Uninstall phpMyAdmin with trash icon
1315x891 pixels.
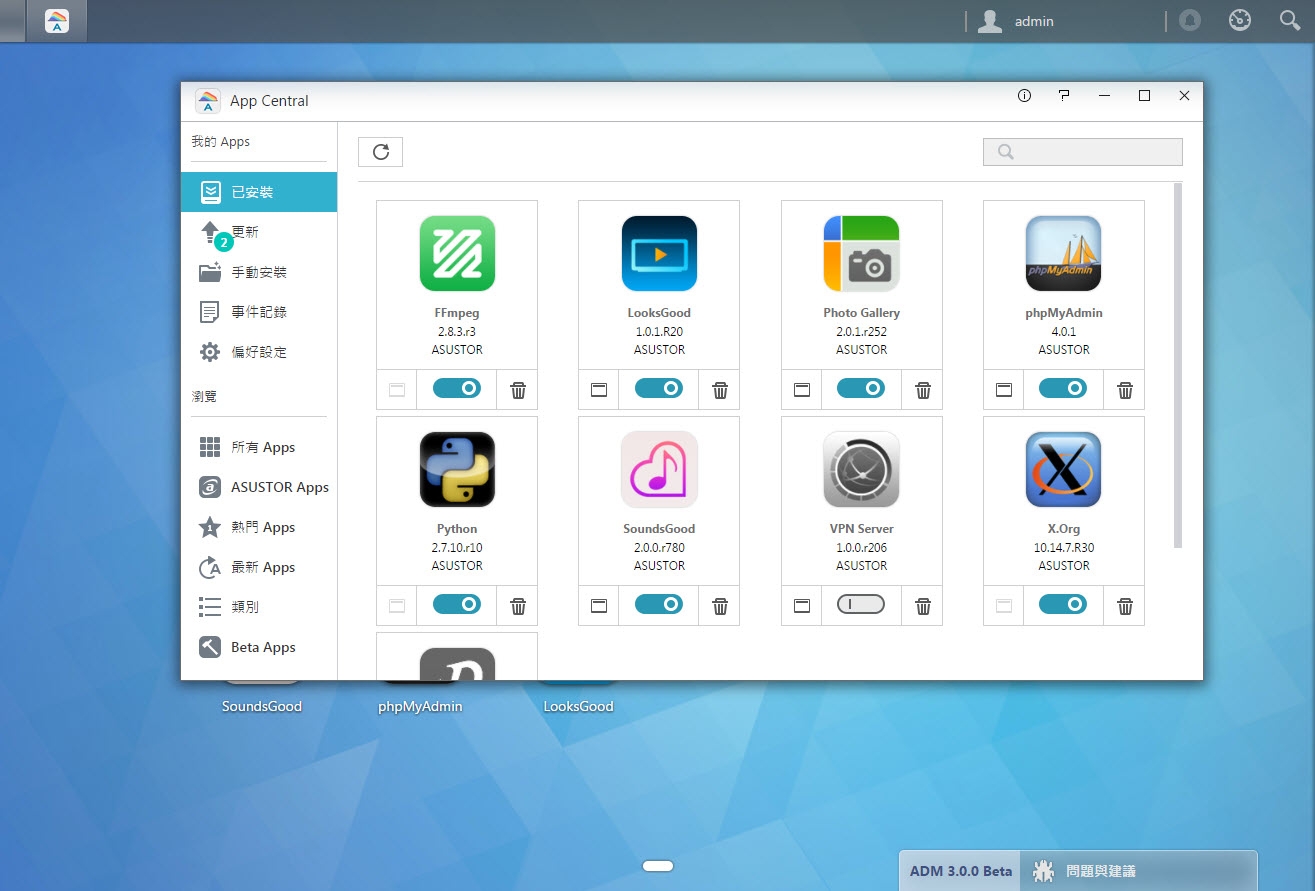coord(1125,390)
